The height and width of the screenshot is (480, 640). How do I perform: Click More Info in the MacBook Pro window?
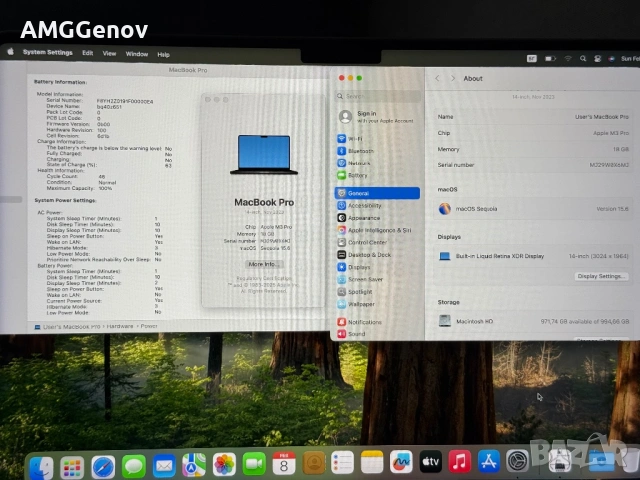(x=262, y=264)
